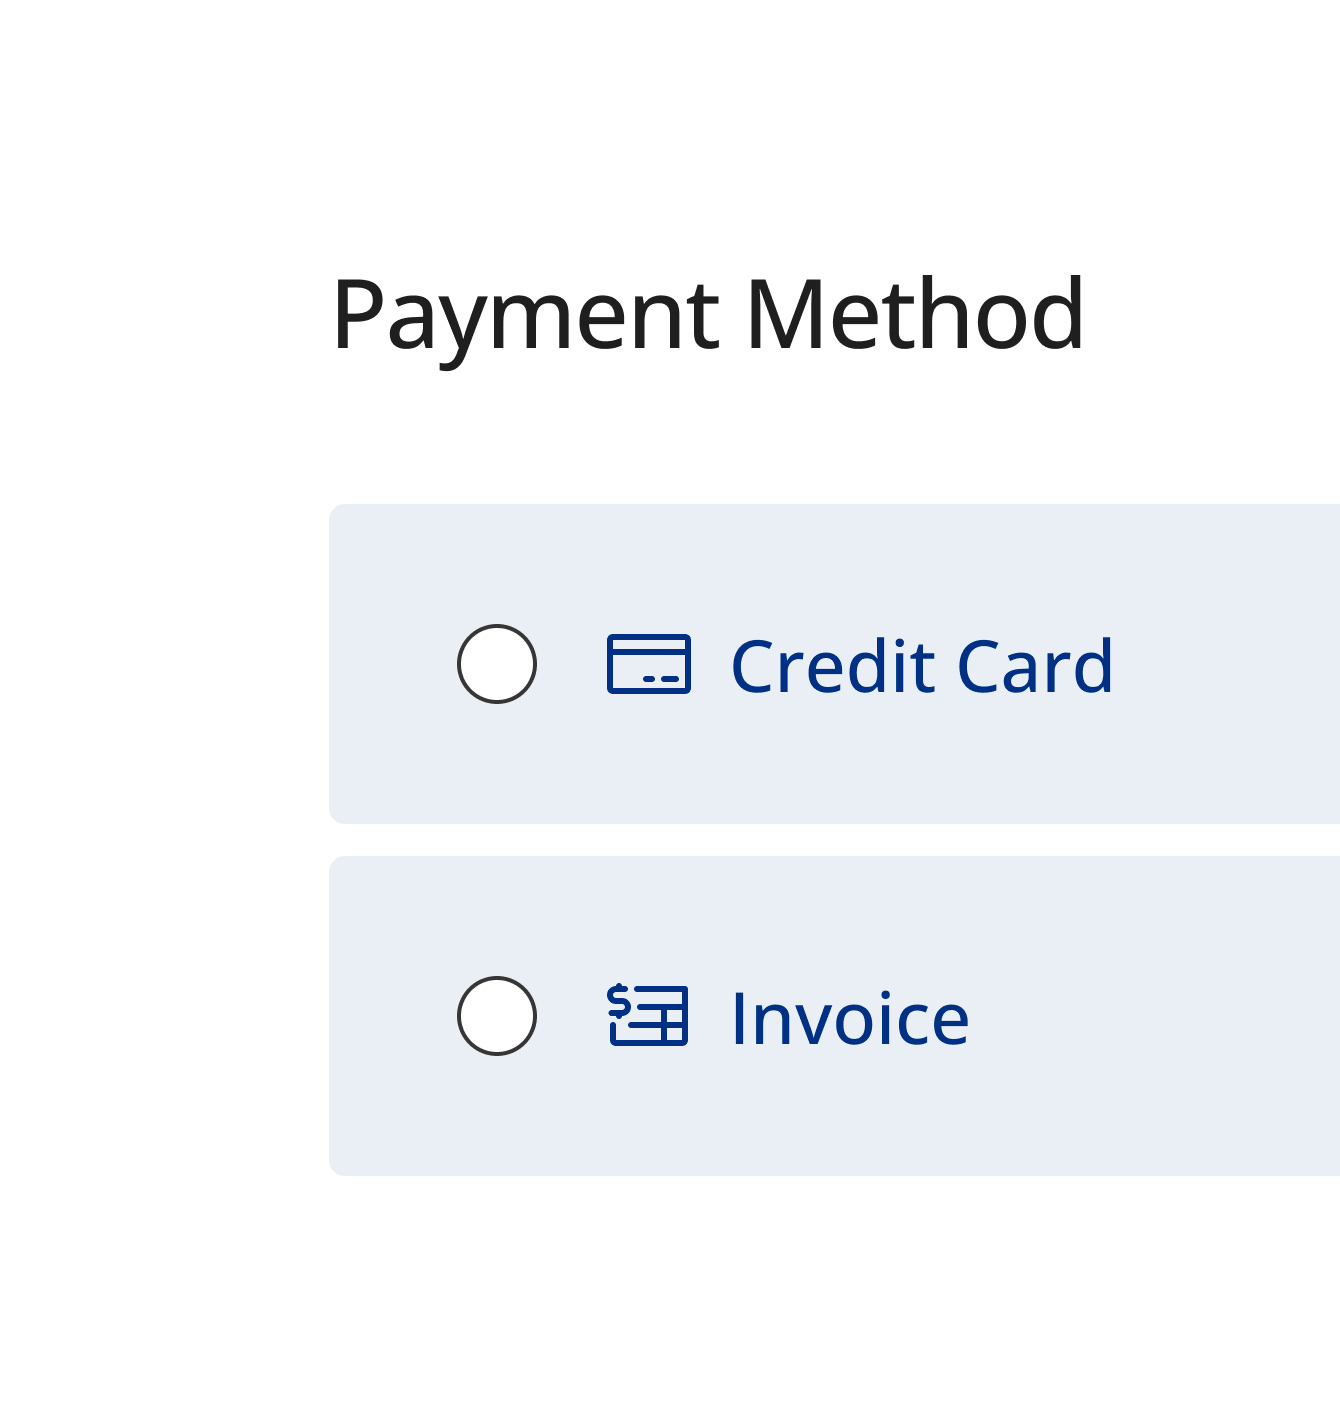Click the empty circle next to Credit Card
This screenshot has height=1407, width=1340.
[497, 663]
